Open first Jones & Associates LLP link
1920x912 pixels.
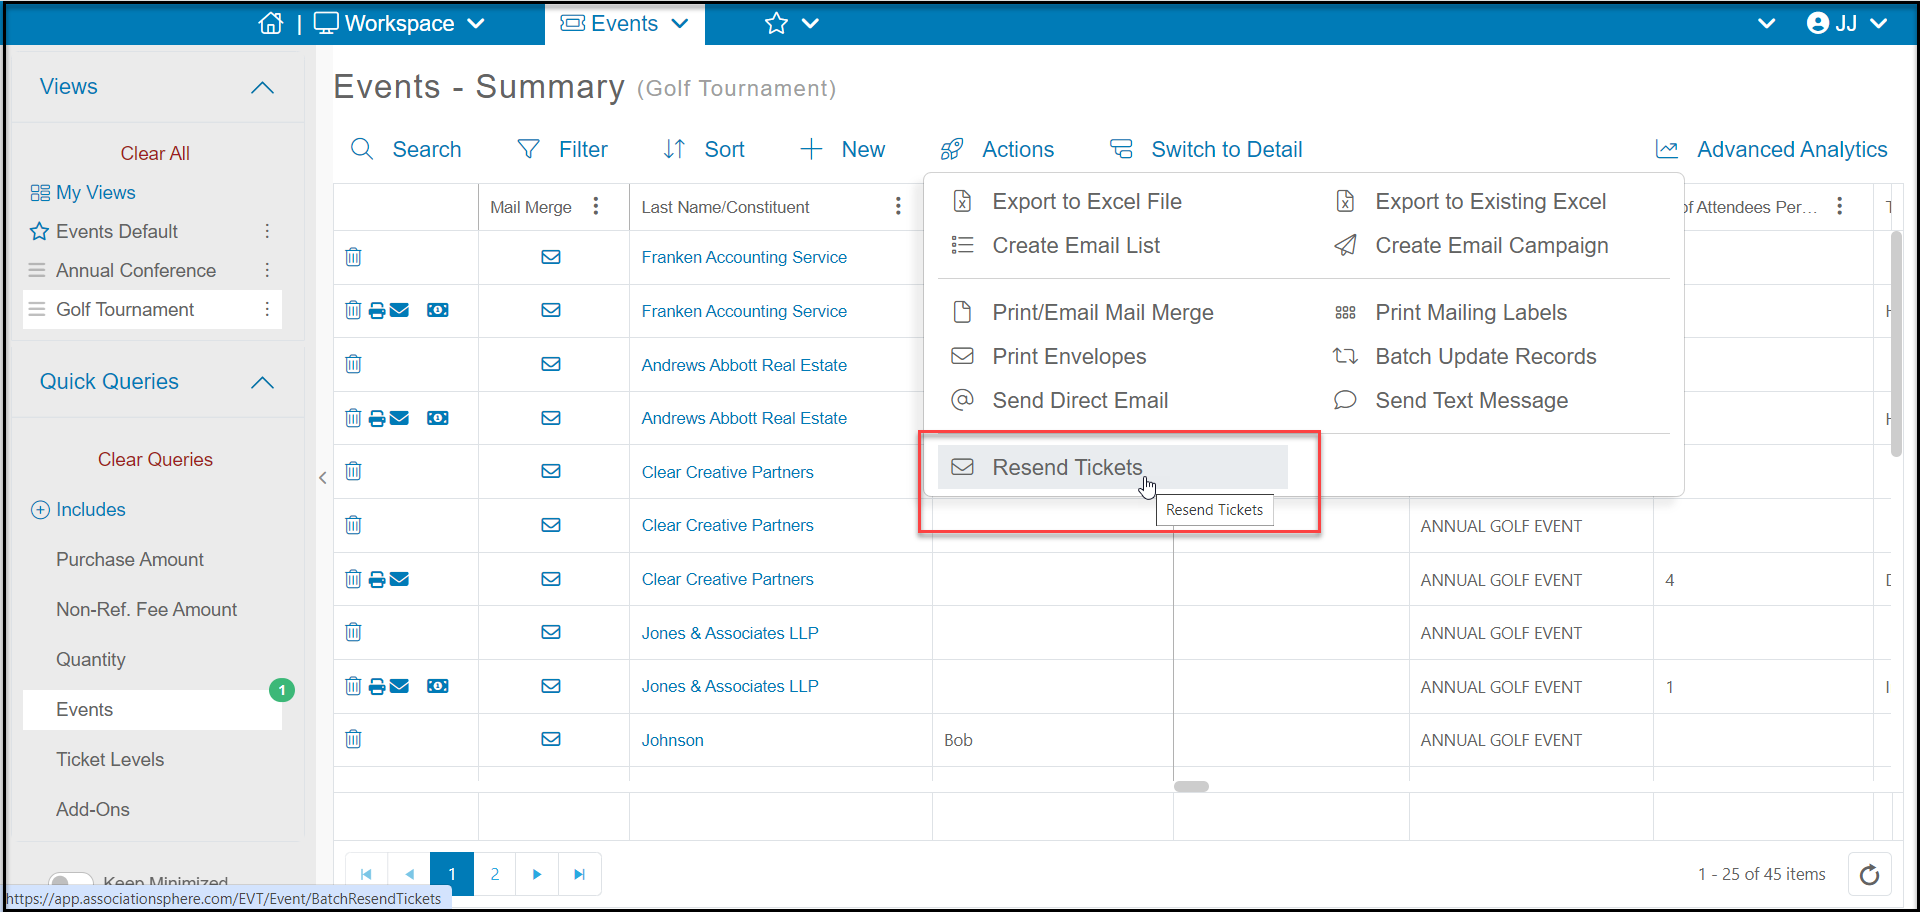pos(730,633)
